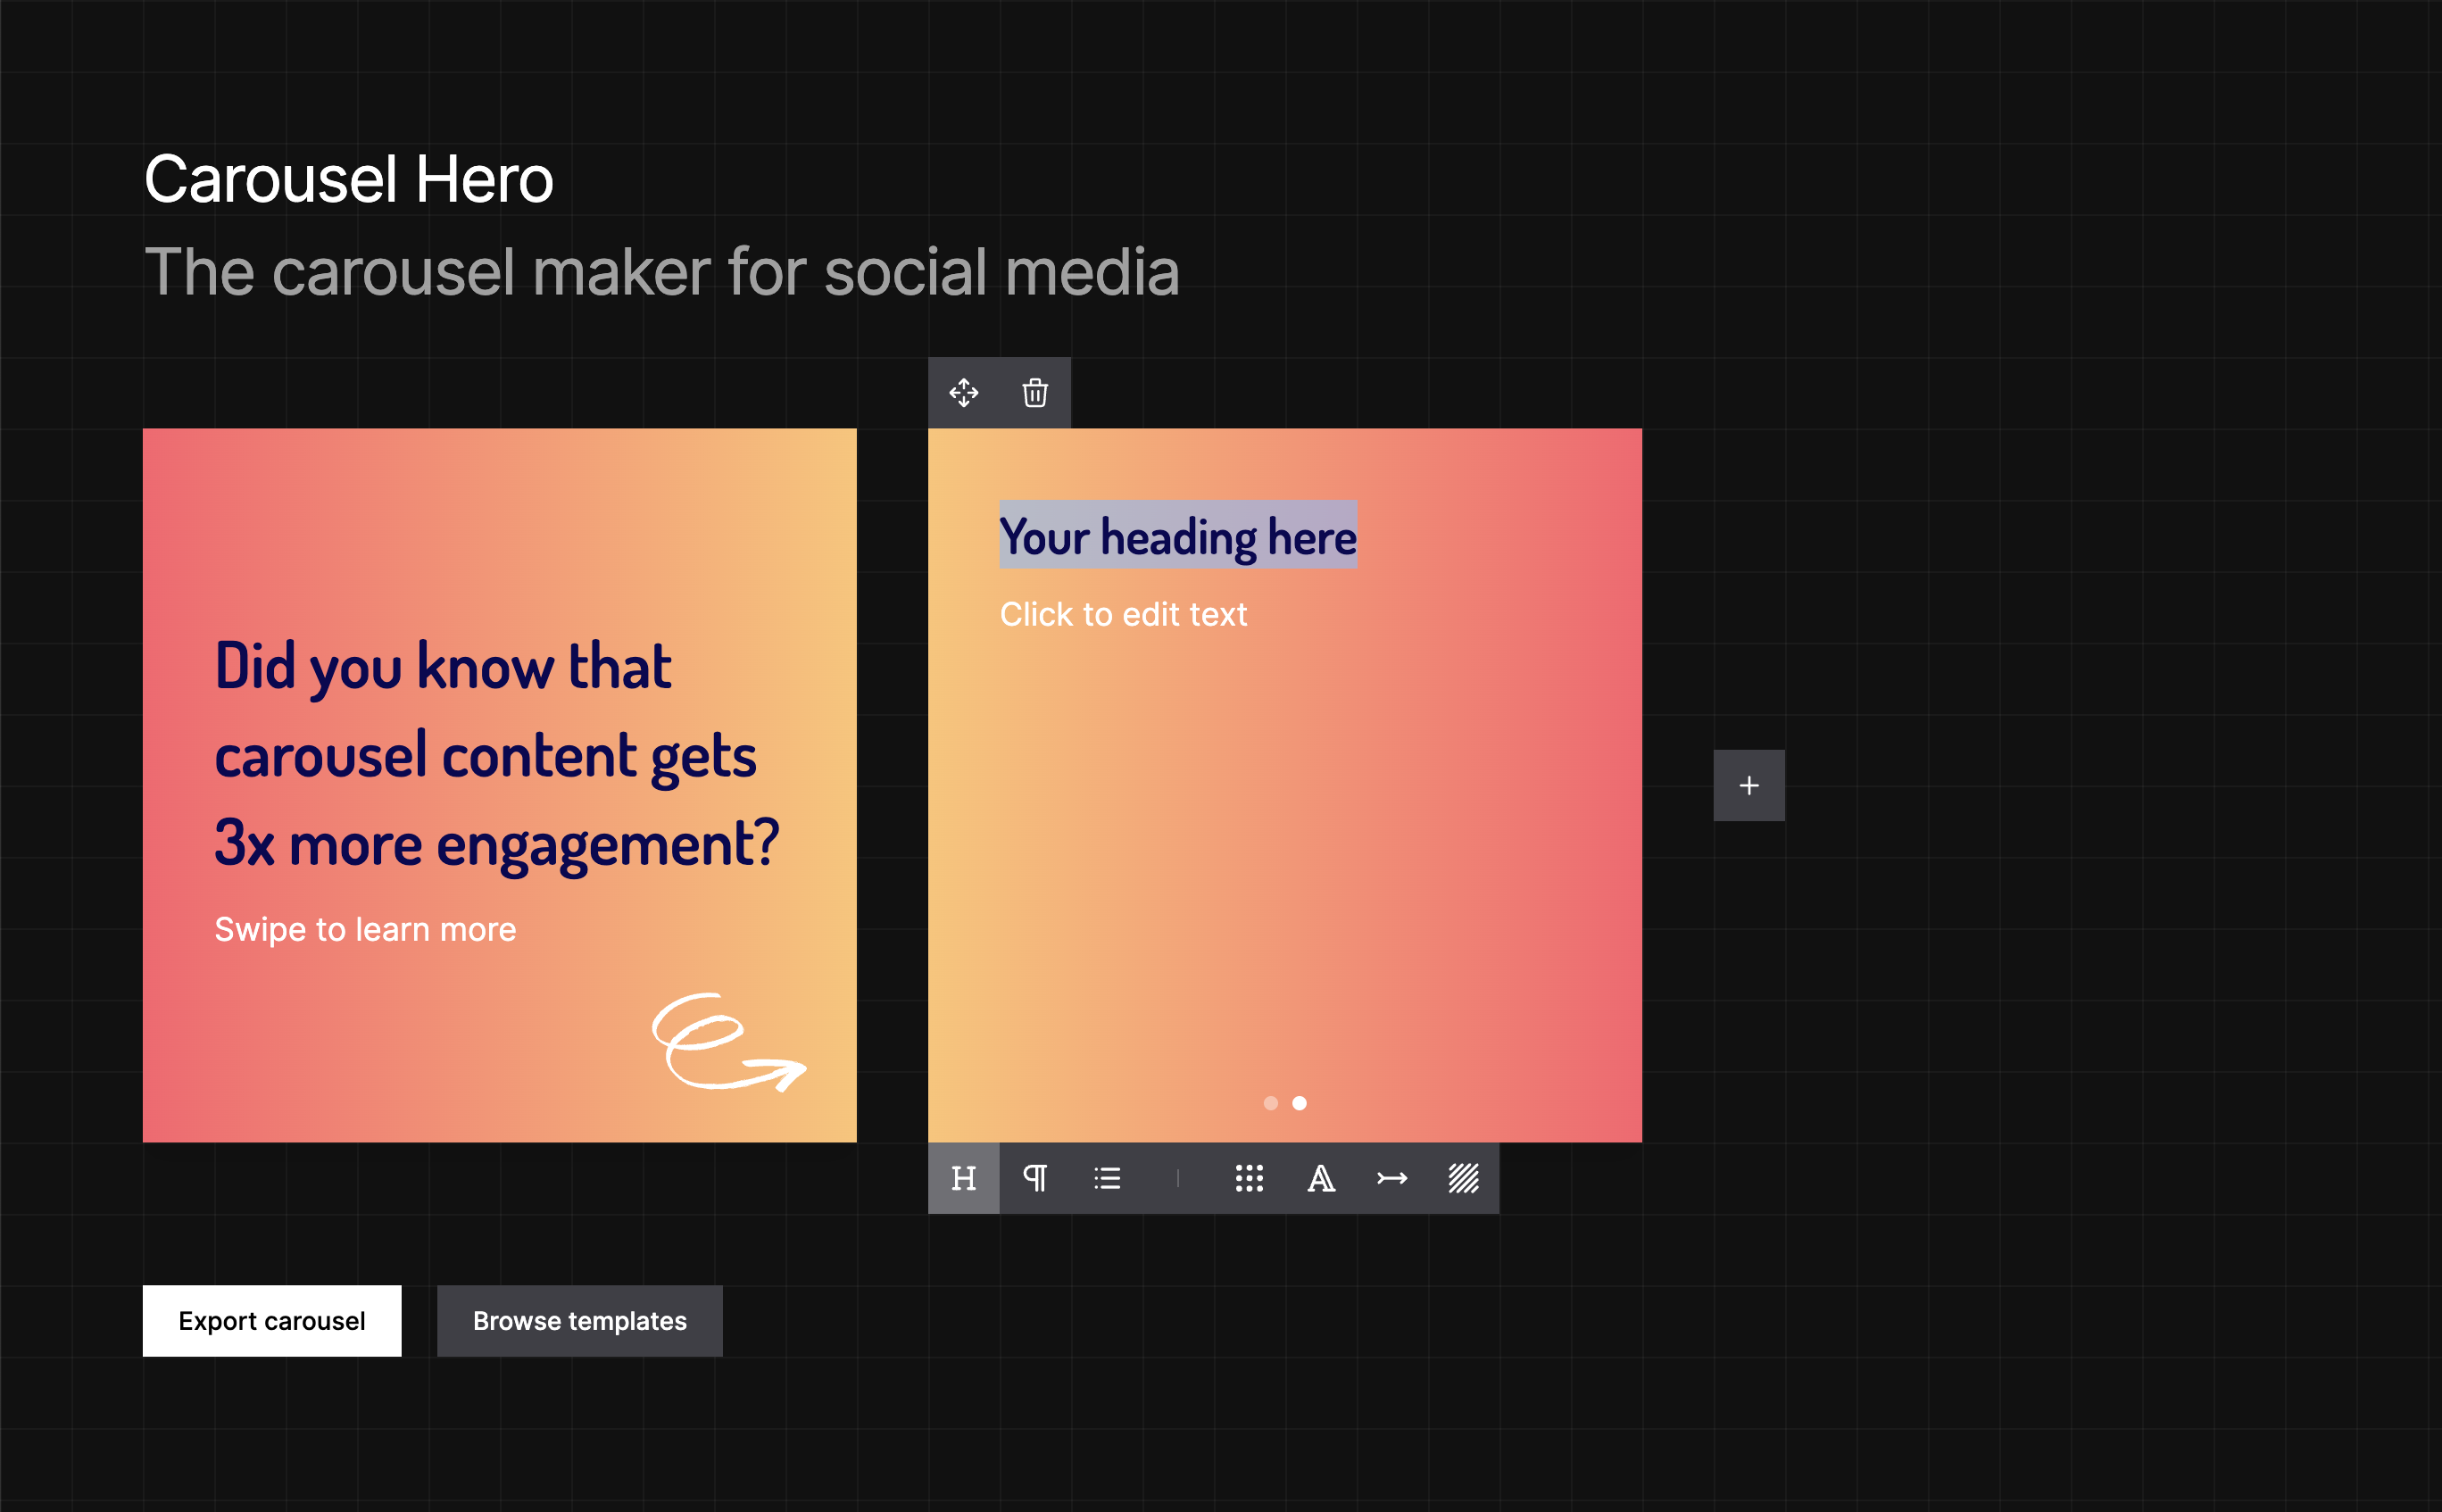Viewport: 2442px width, 1512px height.
Task: Click 'The carousel maker for social media' subtitle
Action: (662, 272)
